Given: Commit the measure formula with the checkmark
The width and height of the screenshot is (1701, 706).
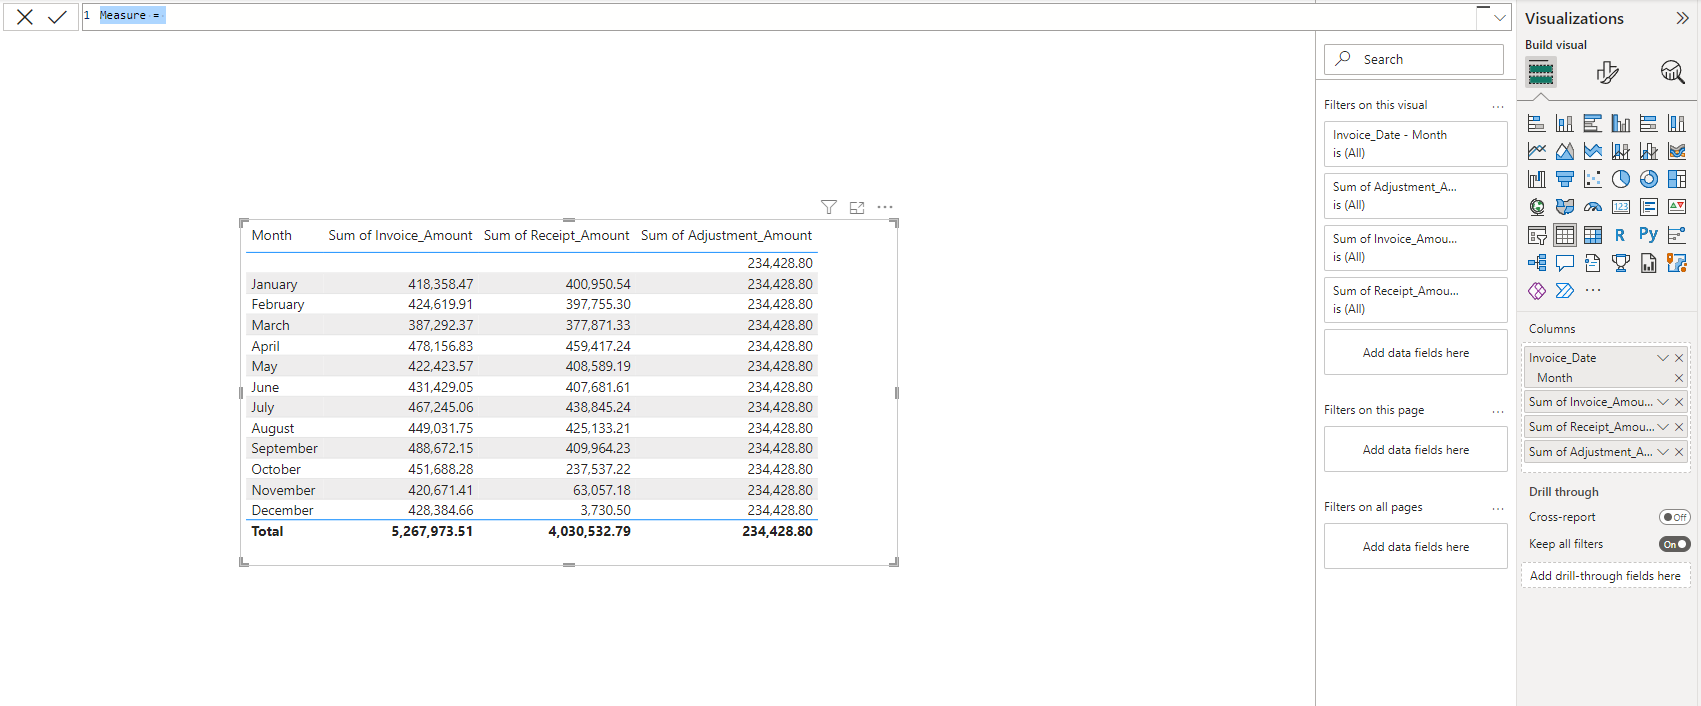Looking at the screenshot, I should pos(57,16).
